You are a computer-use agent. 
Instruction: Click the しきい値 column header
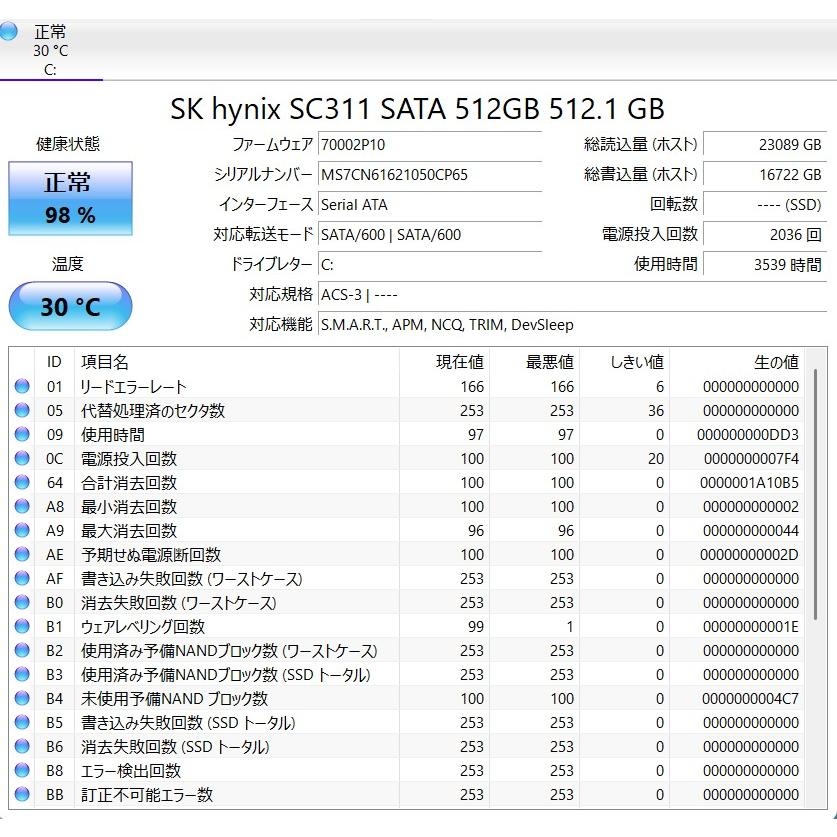[625, 362]
